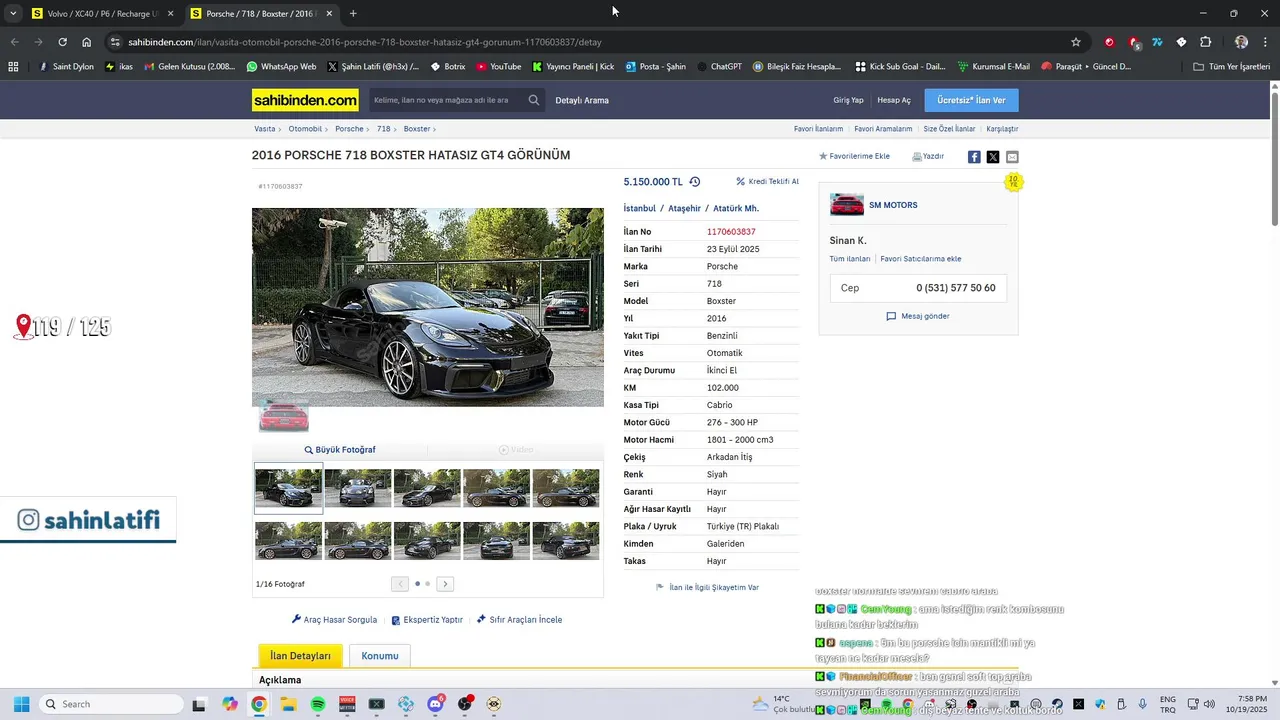Share listing by email envelope icon

[1012, 157]
